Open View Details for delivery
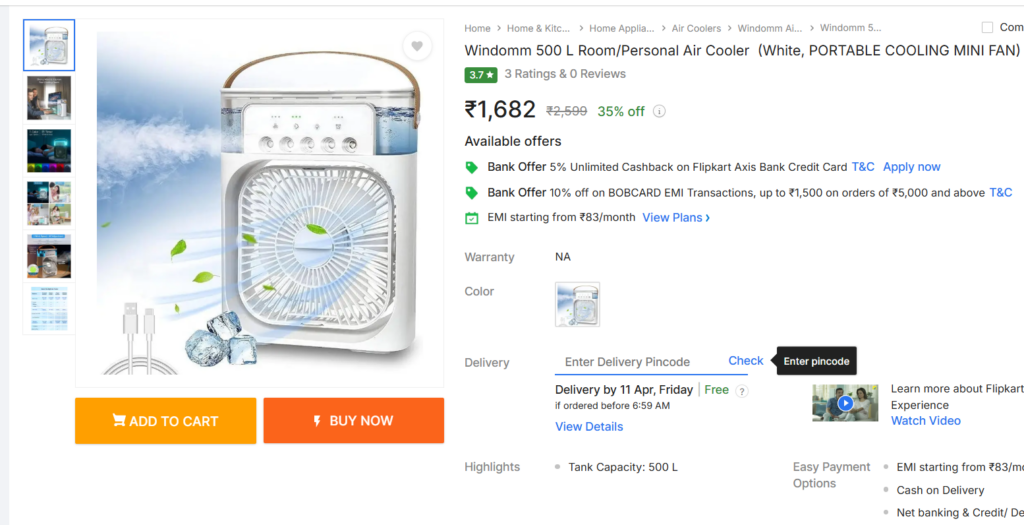This screenshot has width=1024, height=525. (589, 427)
